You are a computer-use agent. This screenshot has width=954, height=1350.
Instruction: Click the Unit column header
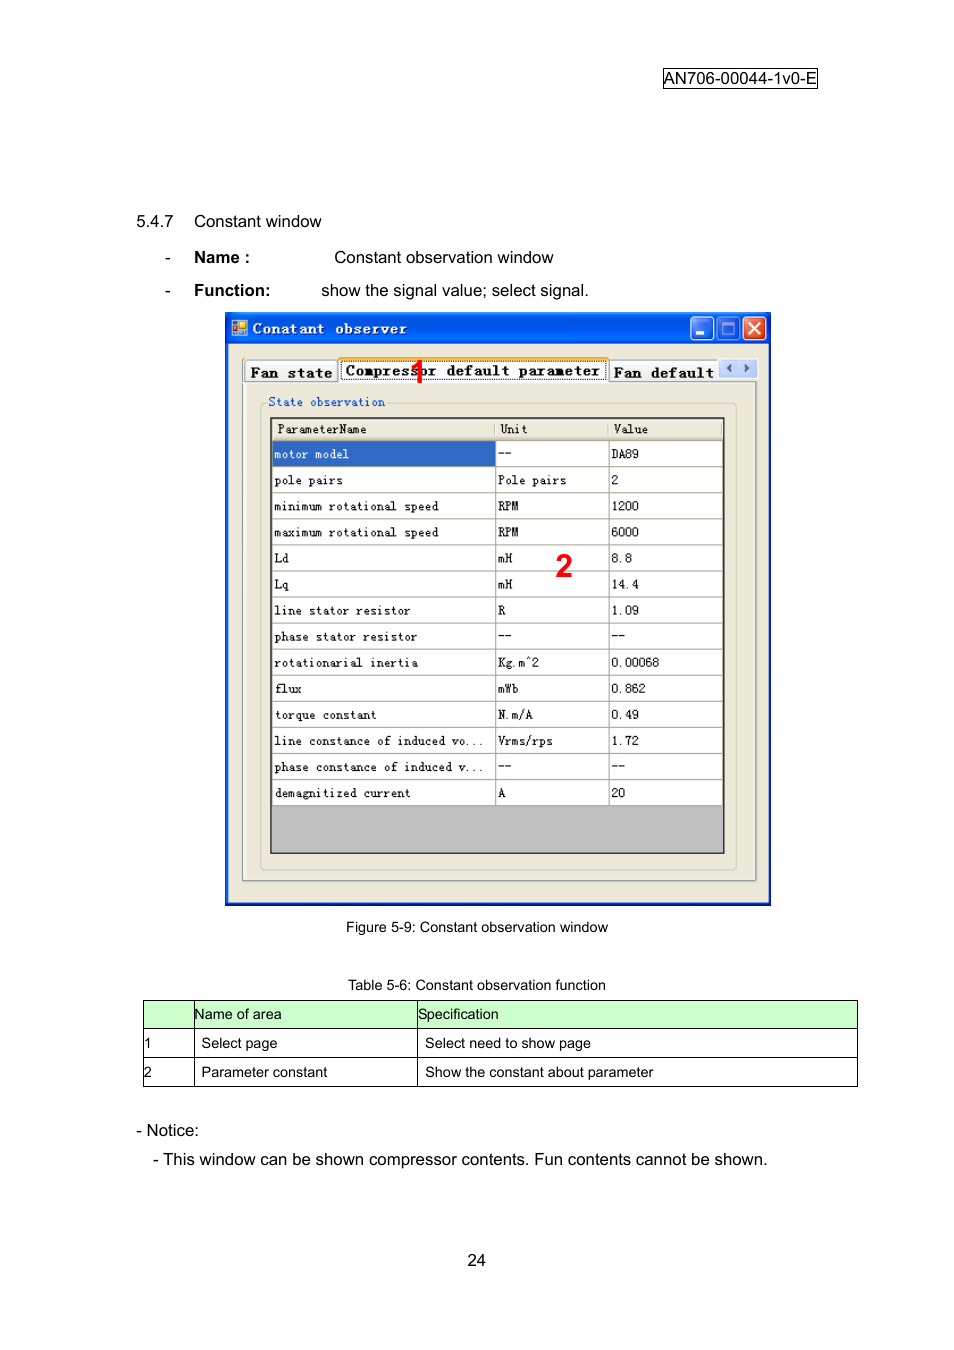click(x=552, y=429)
